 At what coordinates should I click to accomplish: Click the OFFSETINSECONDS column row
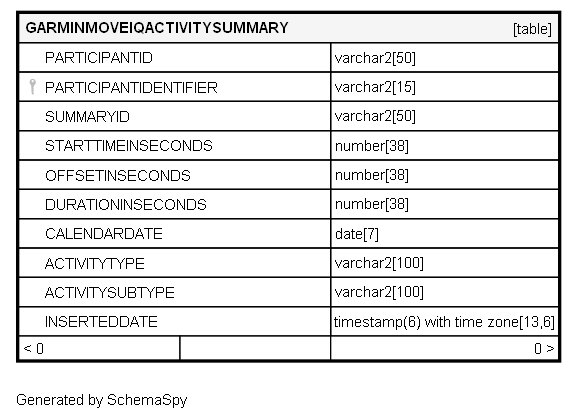click(x=289, y=175)
